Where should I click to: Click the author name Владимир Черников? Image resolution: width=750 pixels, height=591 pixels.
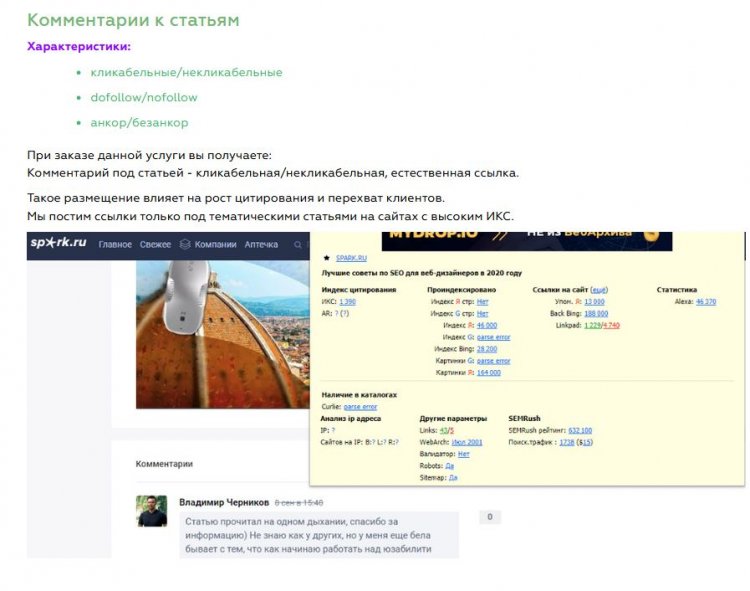click(x=224, y=503)
